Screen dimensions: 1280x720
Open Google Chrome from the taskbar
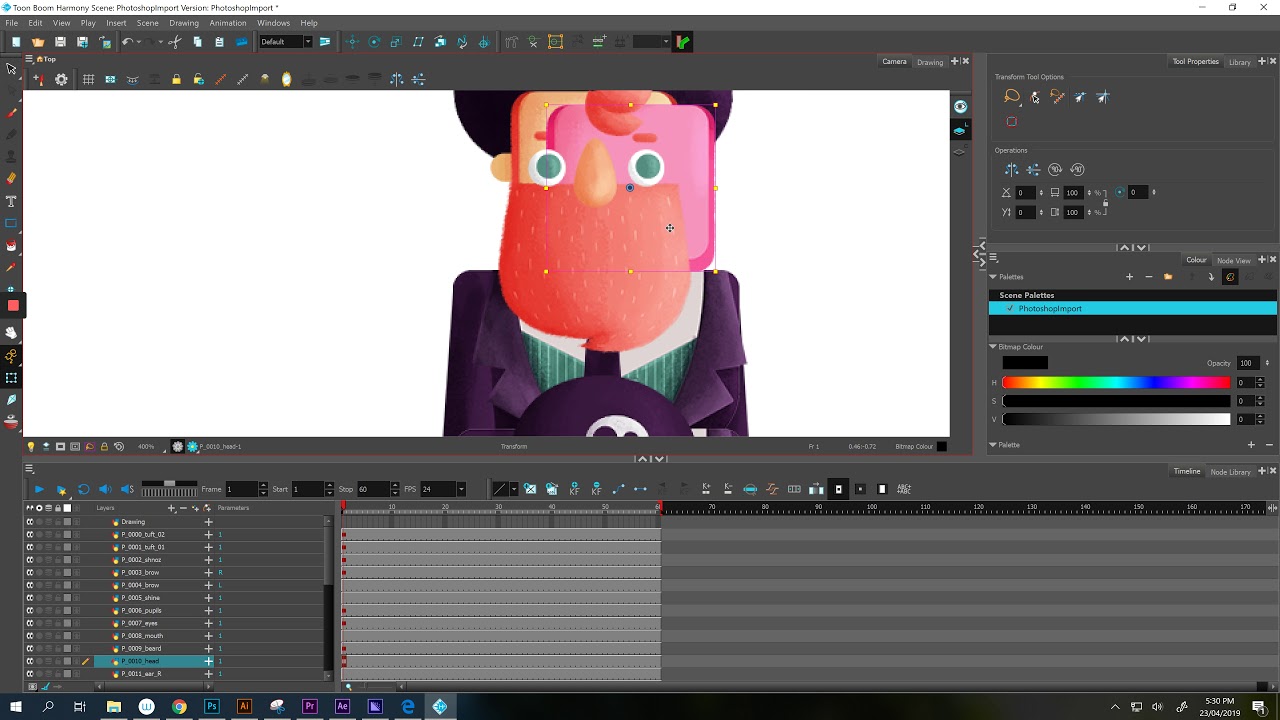(179, 706)
